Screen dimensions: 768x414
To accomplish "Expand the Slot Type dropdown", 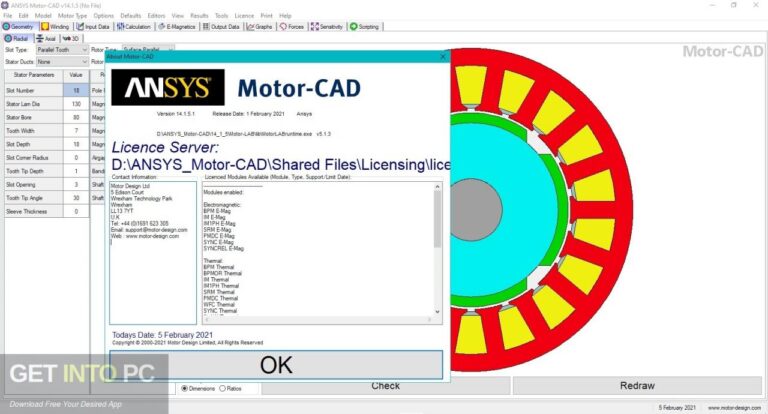I will coord(84,49).
